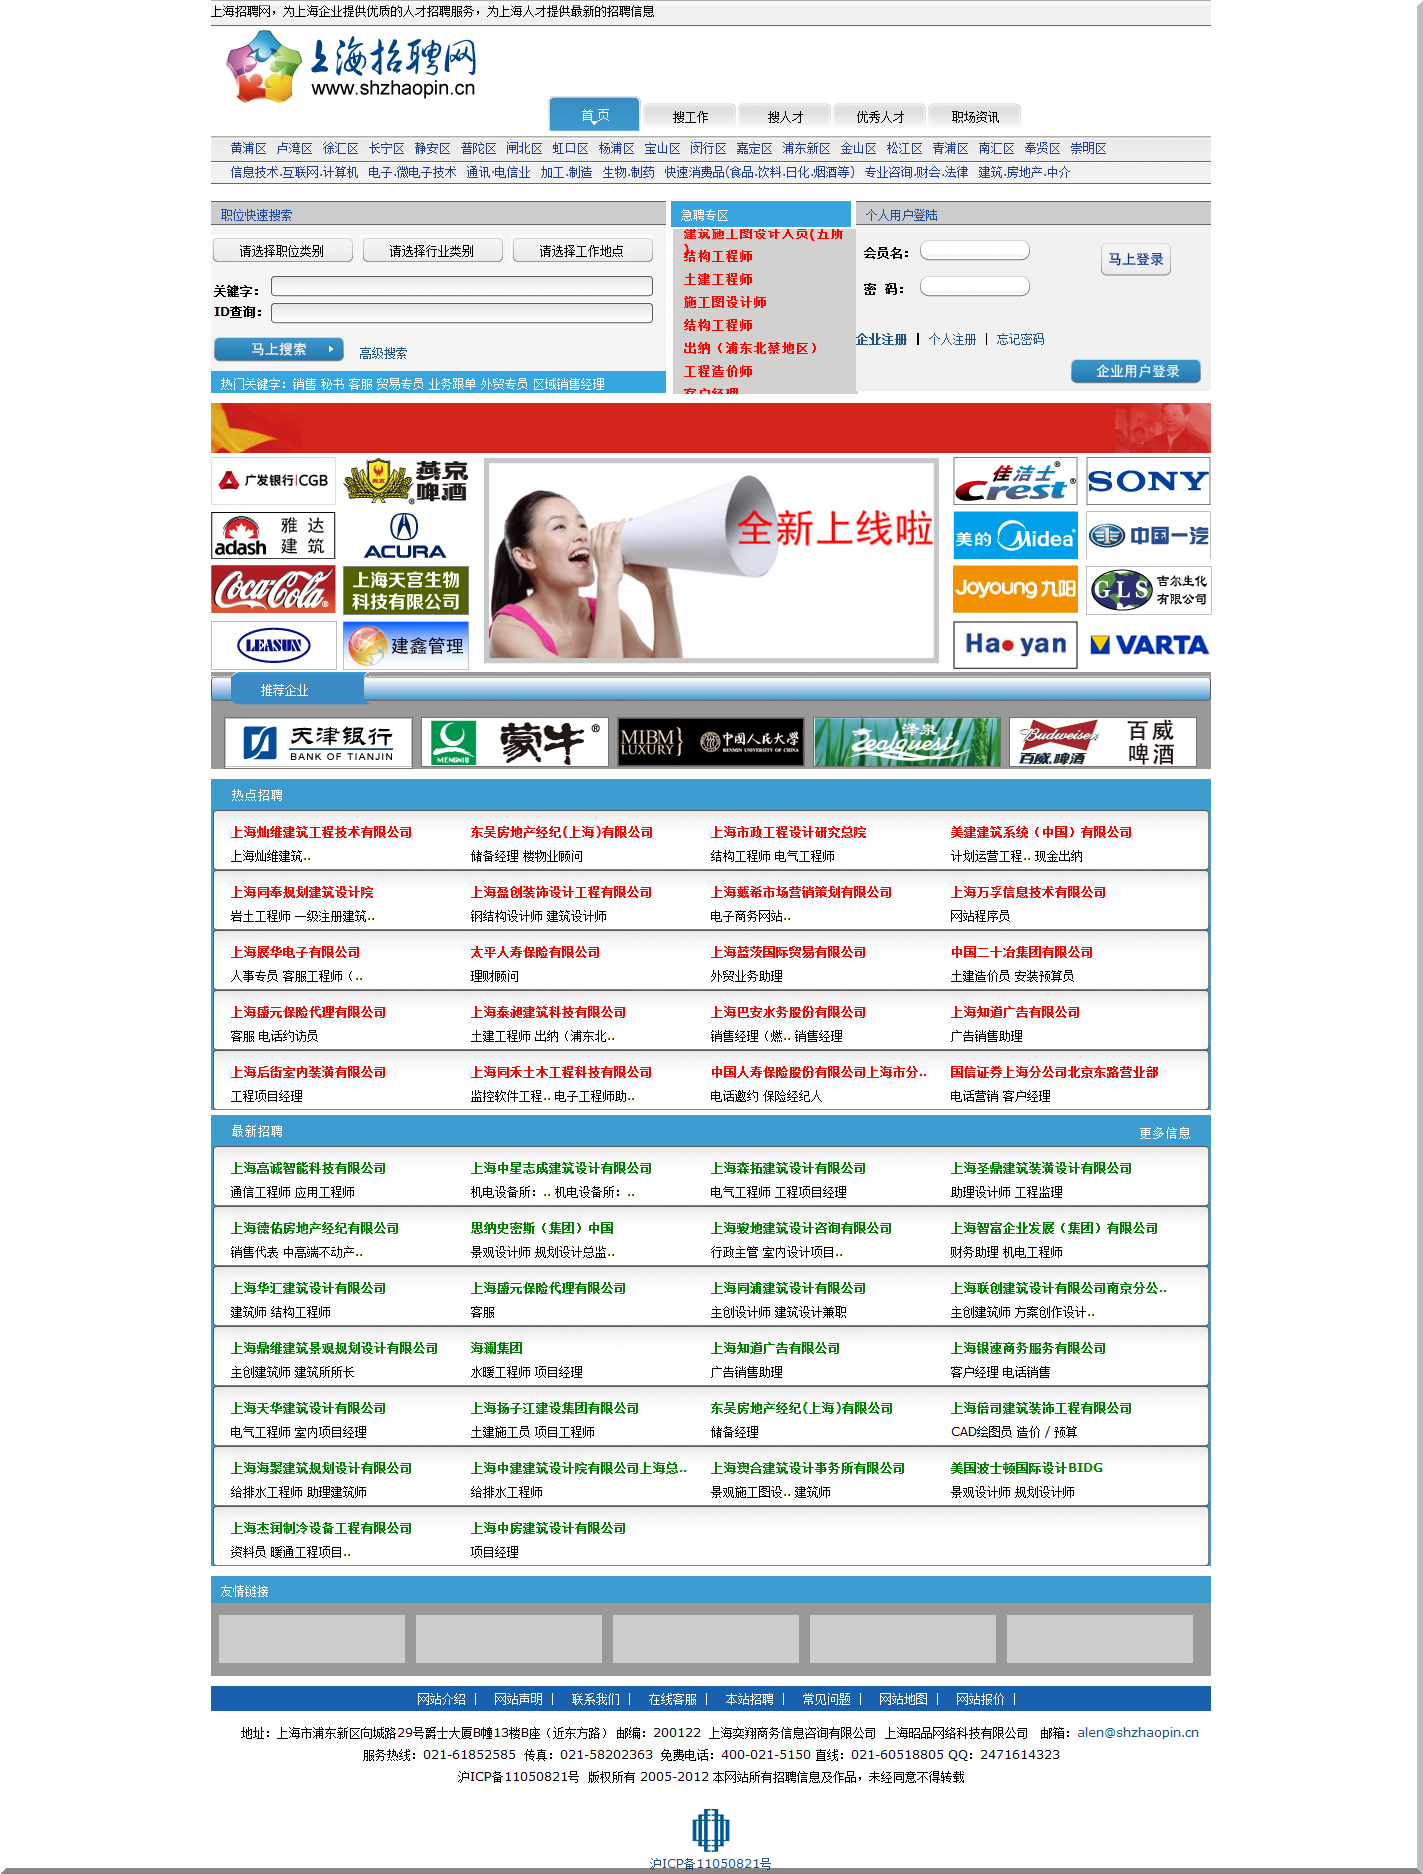Open 上海灿维建筑工程技术有限公司 listing

[321, 832]
